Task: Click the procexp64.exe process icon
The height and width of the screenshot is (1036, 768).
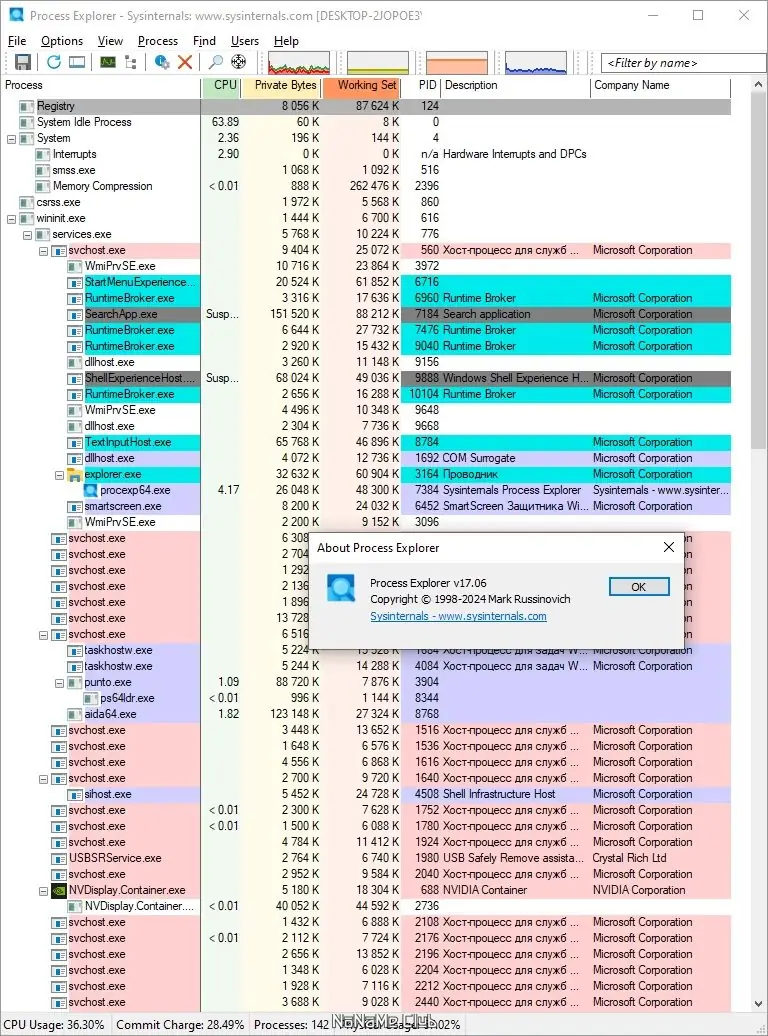Action: point(91,490)
